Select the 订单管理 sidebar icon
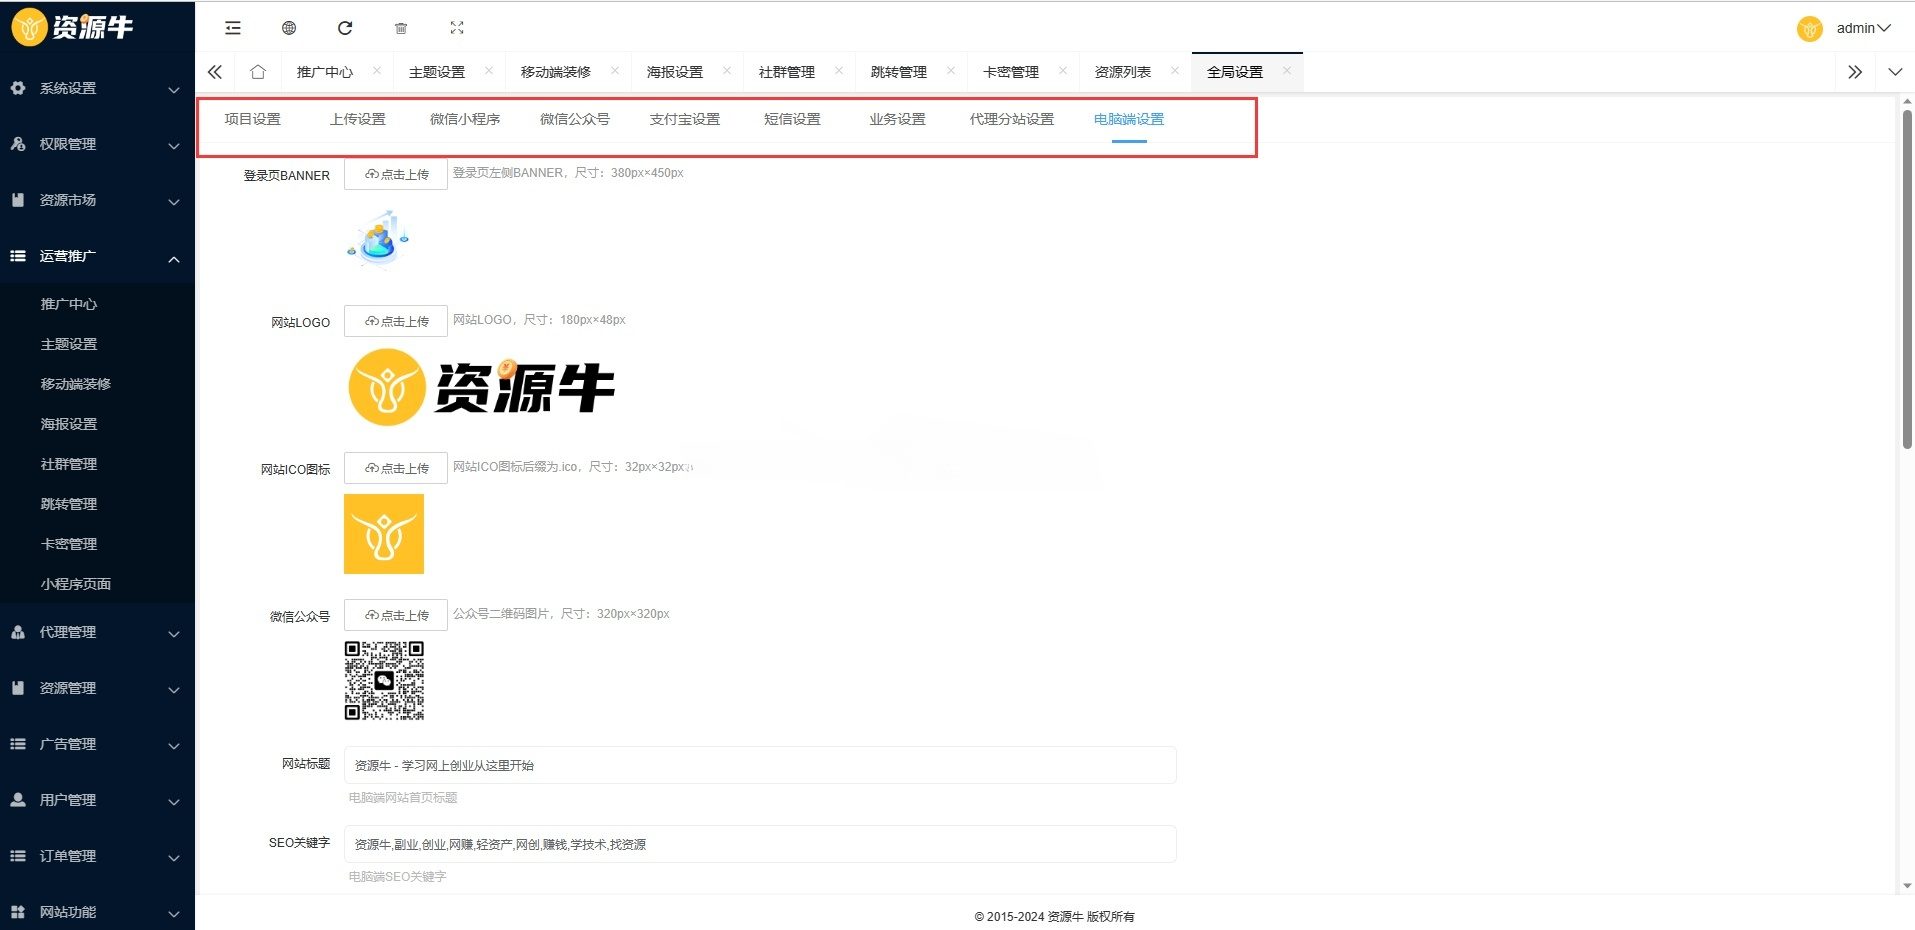Screen dimensions: 1915x930 coord(18,856)
